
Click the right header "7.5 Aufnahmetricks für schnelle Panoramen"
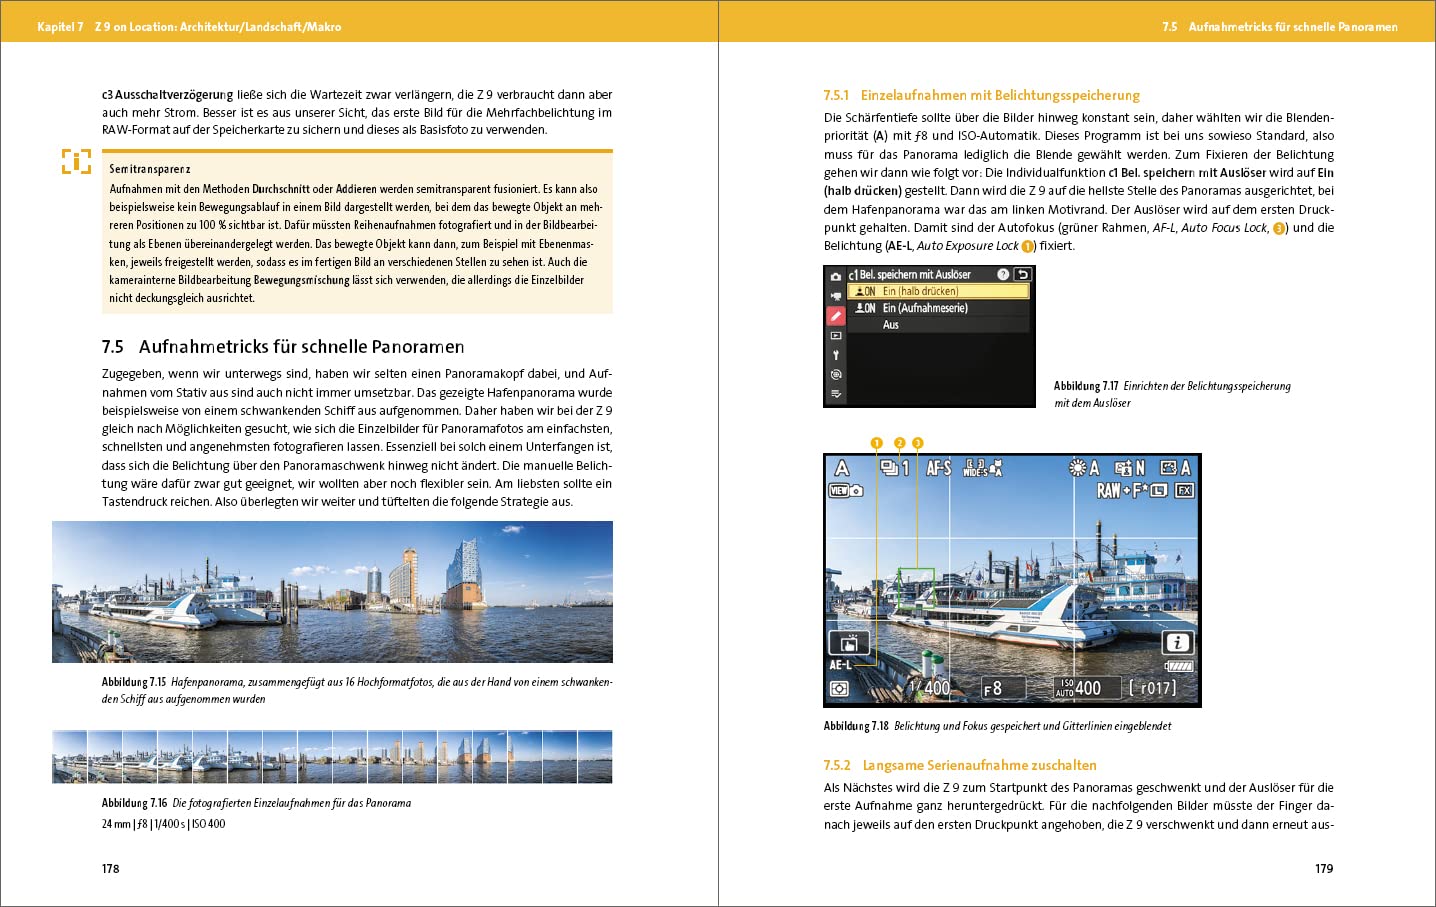coord(1280,27)
